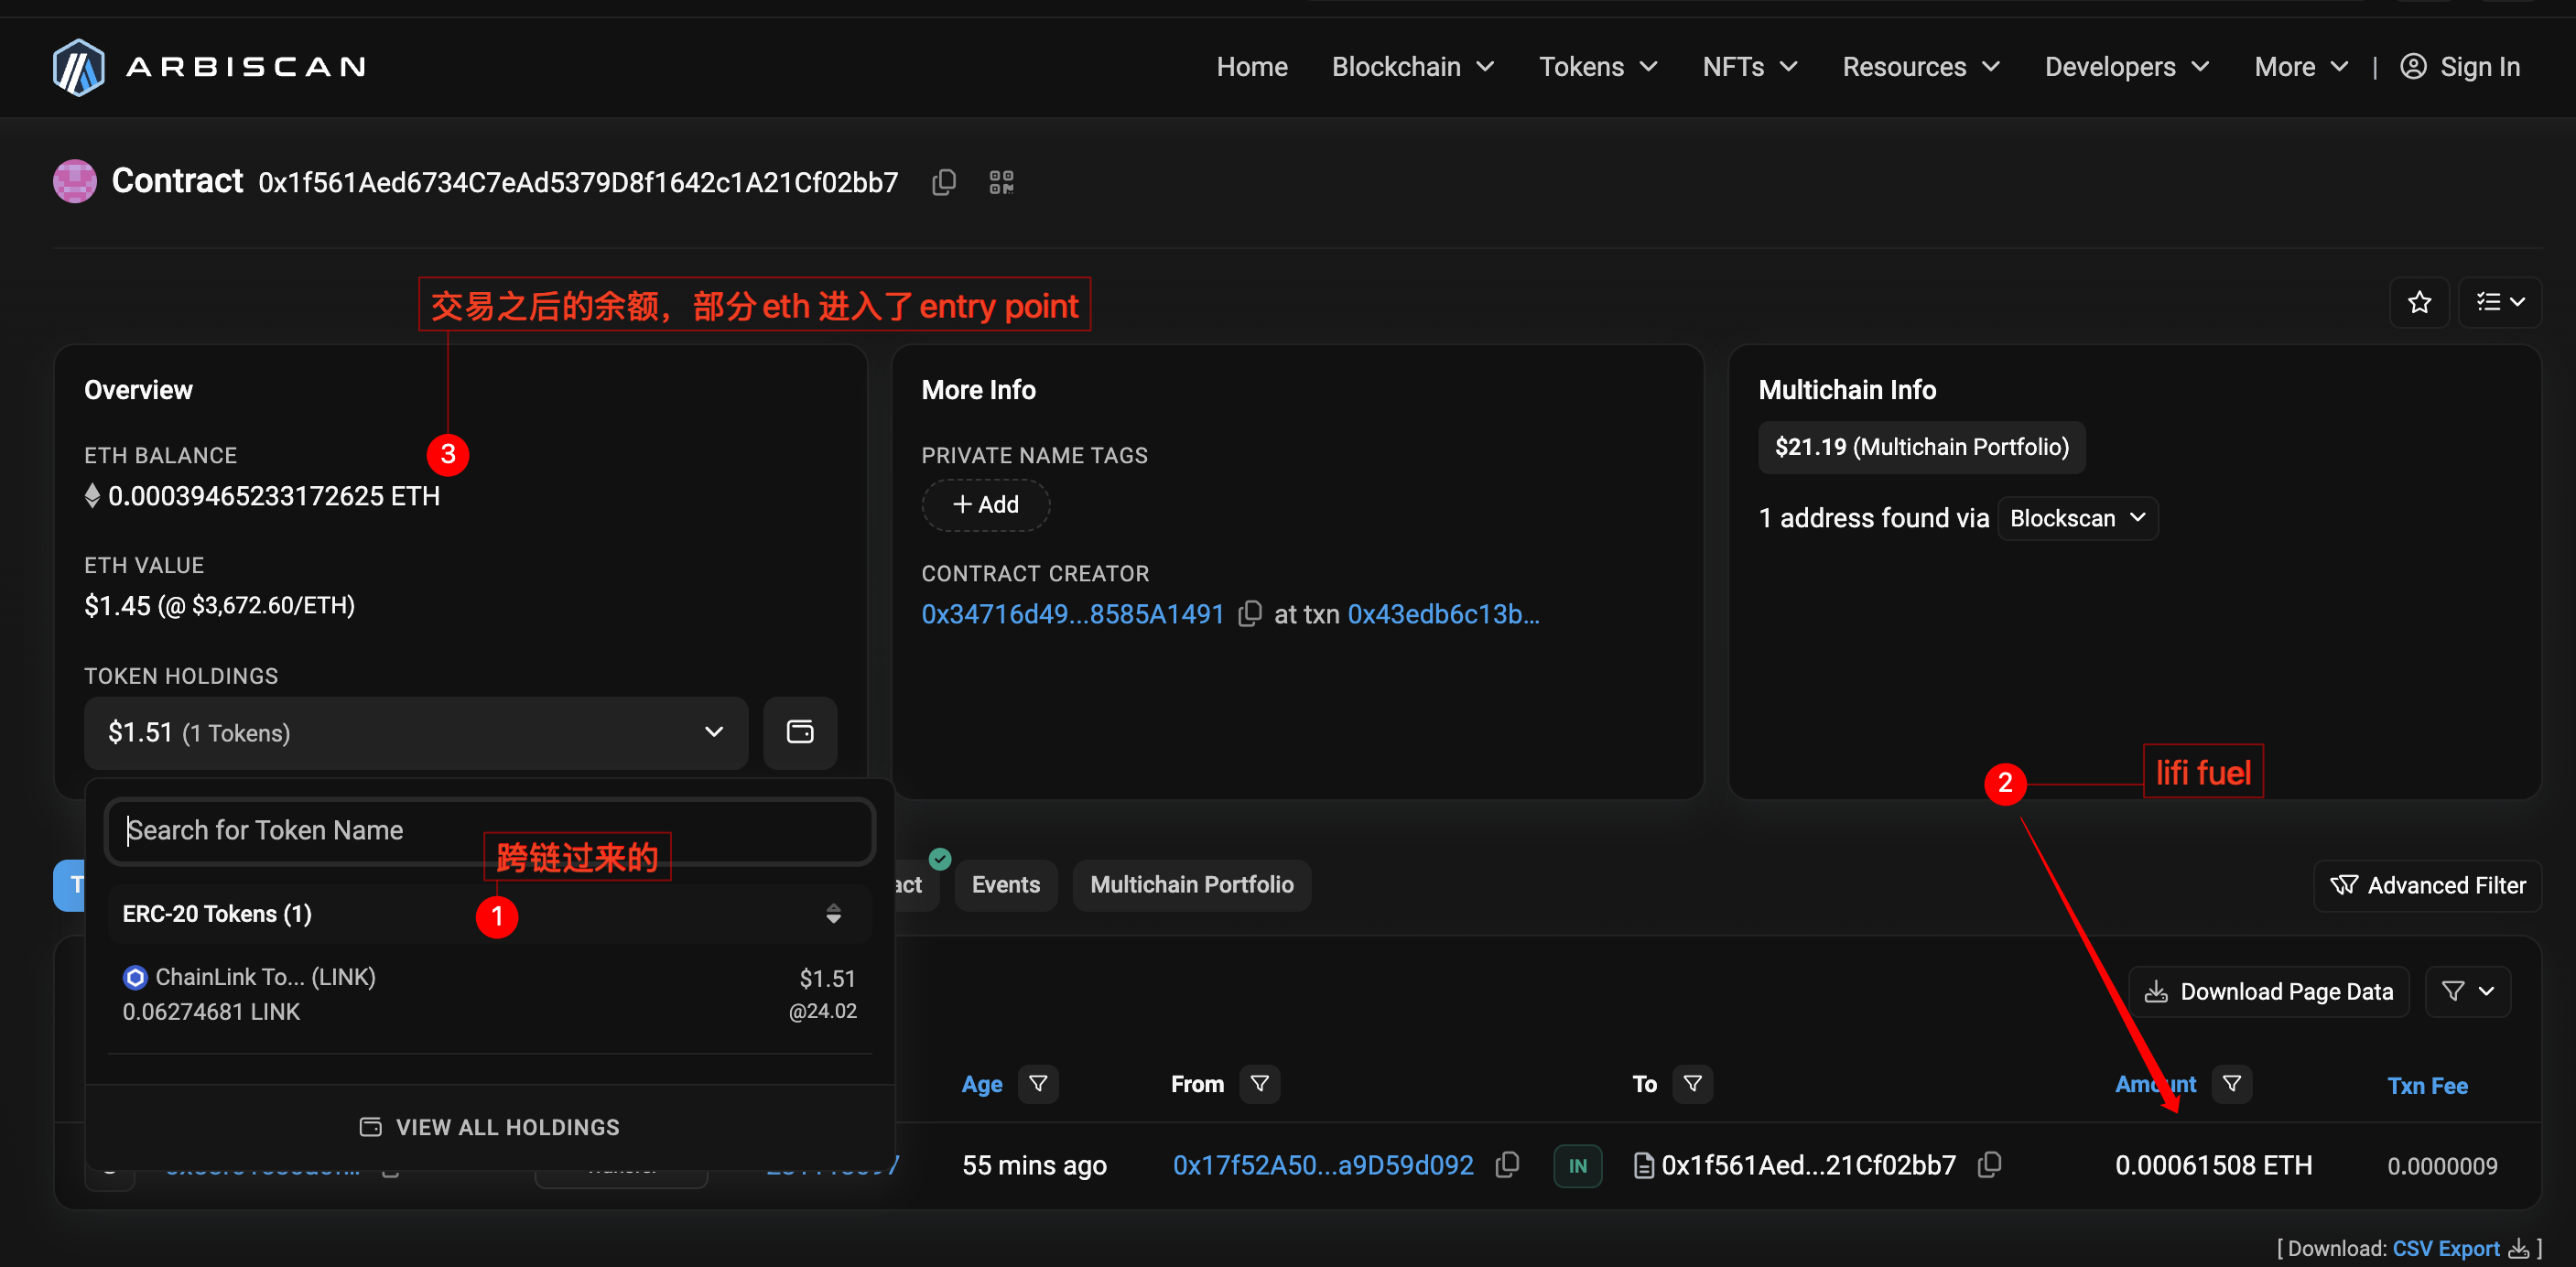Click the ChainLink token icon
The height and width of the screenshot is (1267, 2576).
[x=135, y=977]
